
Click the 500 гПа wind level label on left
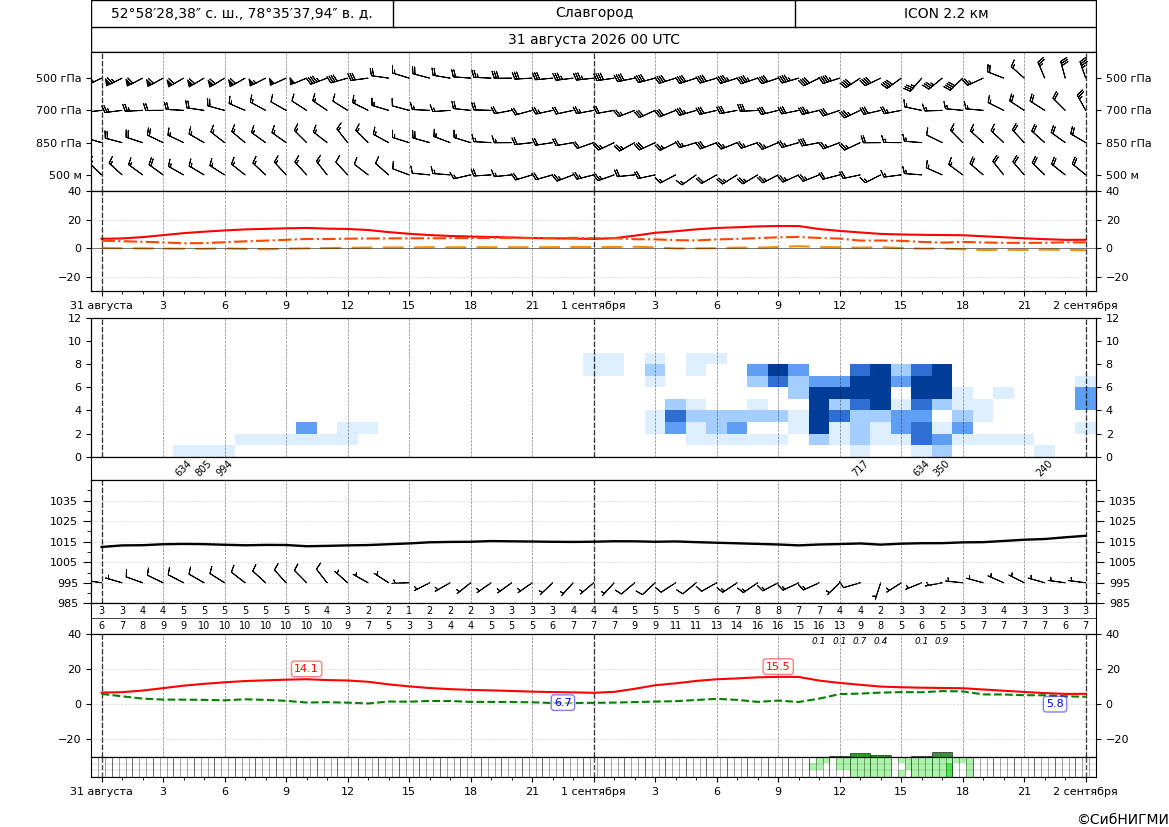[x=59, y=78]
